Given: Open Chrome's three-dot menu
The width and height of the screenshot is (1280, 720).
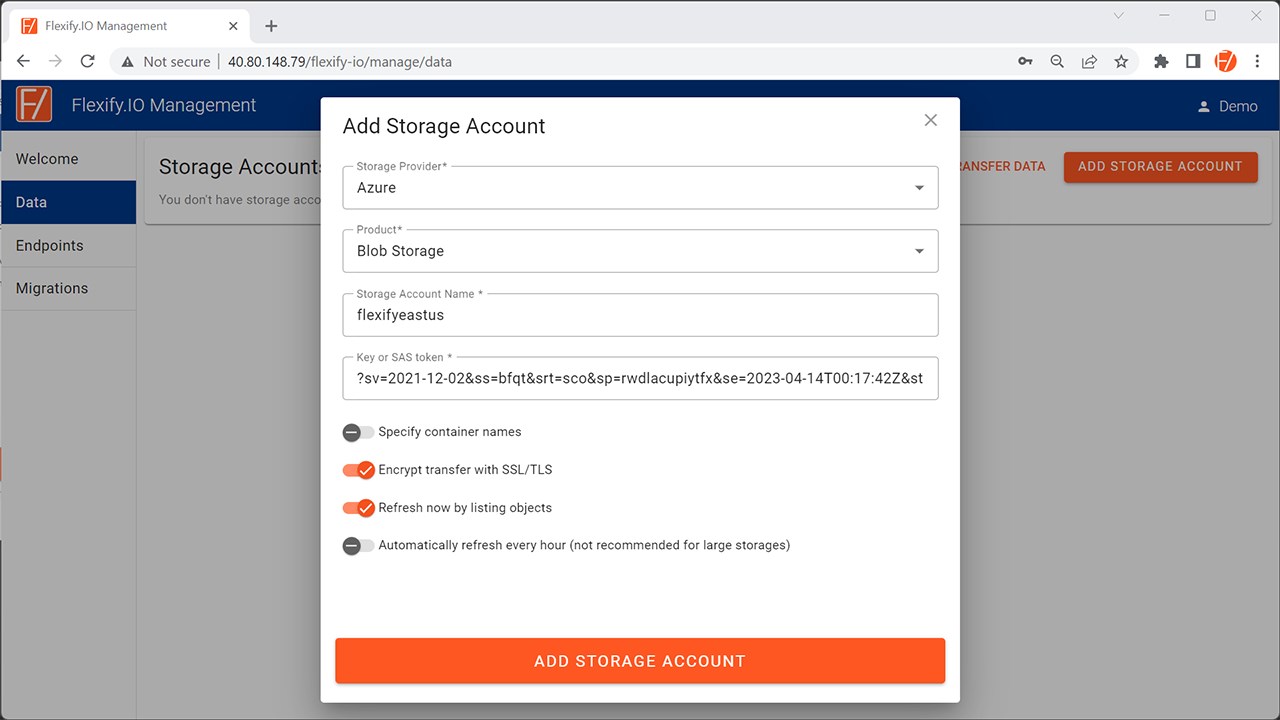Looking at the screenshot, I should coord(1257,61).
